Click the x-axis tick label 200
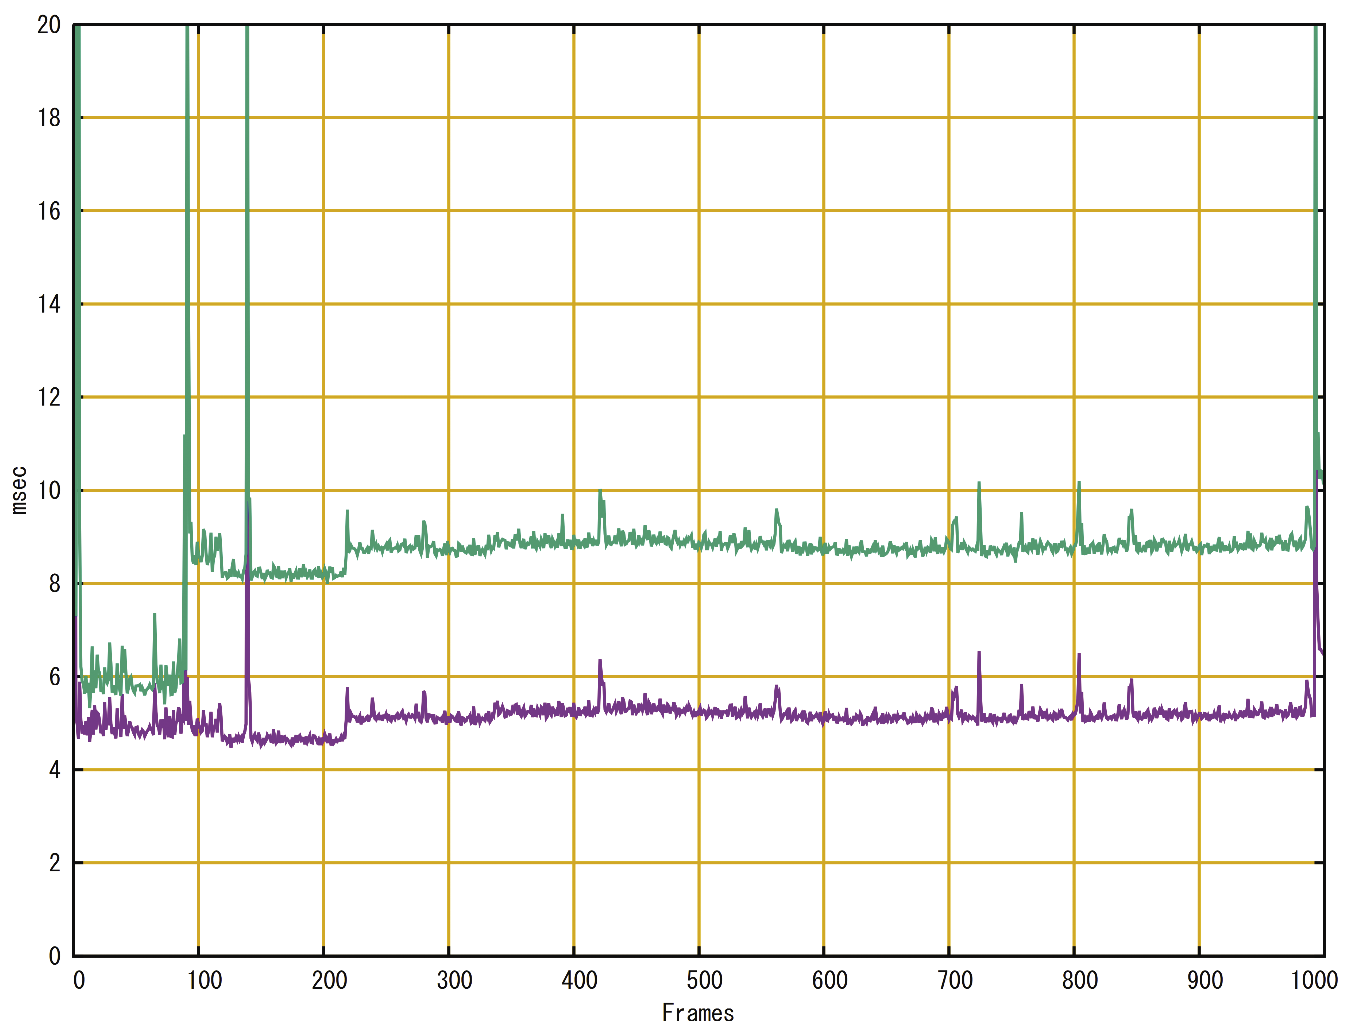Viewport: 1346px width, 1034px height. (329, 980)
